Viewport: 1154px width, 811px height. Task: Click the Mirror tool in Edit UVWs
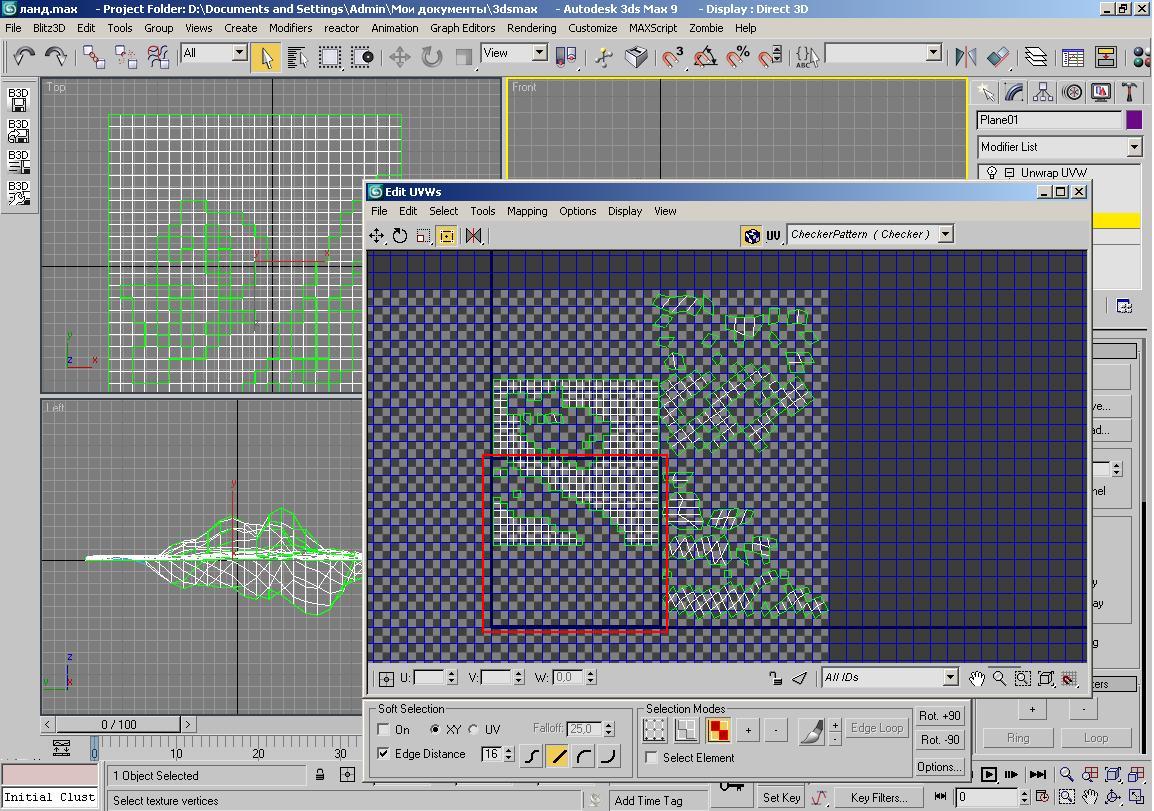tap(473, 236)
